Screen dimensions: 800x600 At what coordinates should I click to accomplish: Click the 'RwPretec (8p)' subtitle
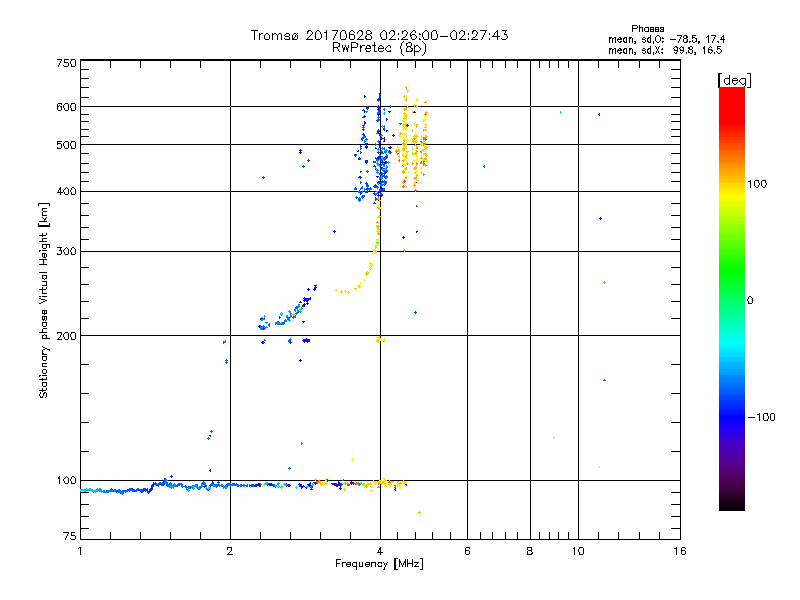pos(379,48)
